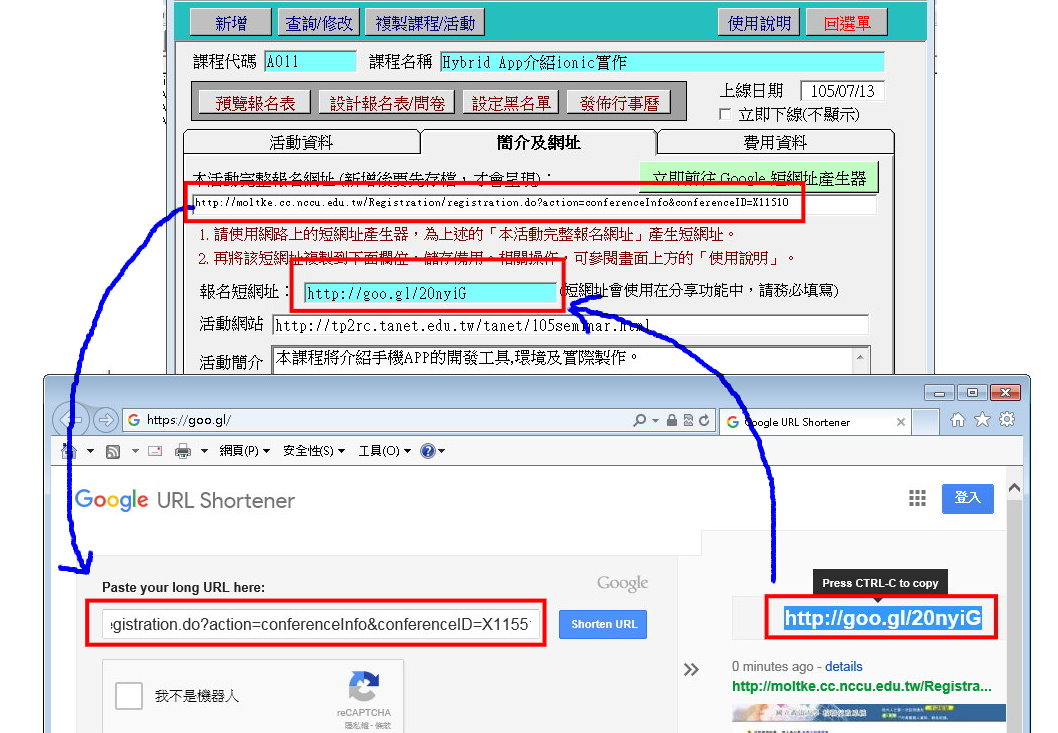The height and width of the screenshot is (733, 1058).
Task: Click browser home icon
Action: coord(957,420)
